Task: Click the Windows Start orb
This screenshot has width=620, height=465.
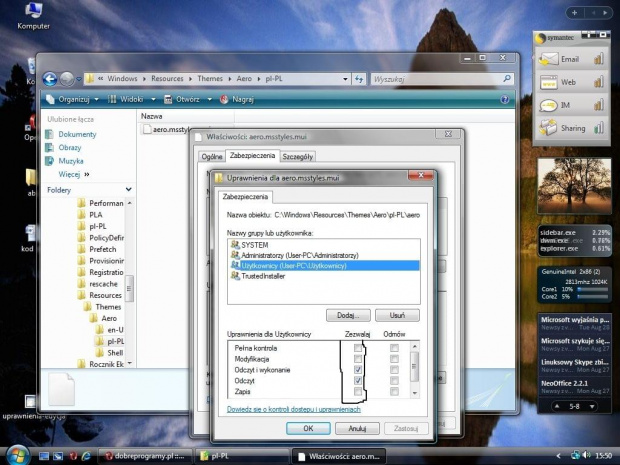Action: coord(17,455)
